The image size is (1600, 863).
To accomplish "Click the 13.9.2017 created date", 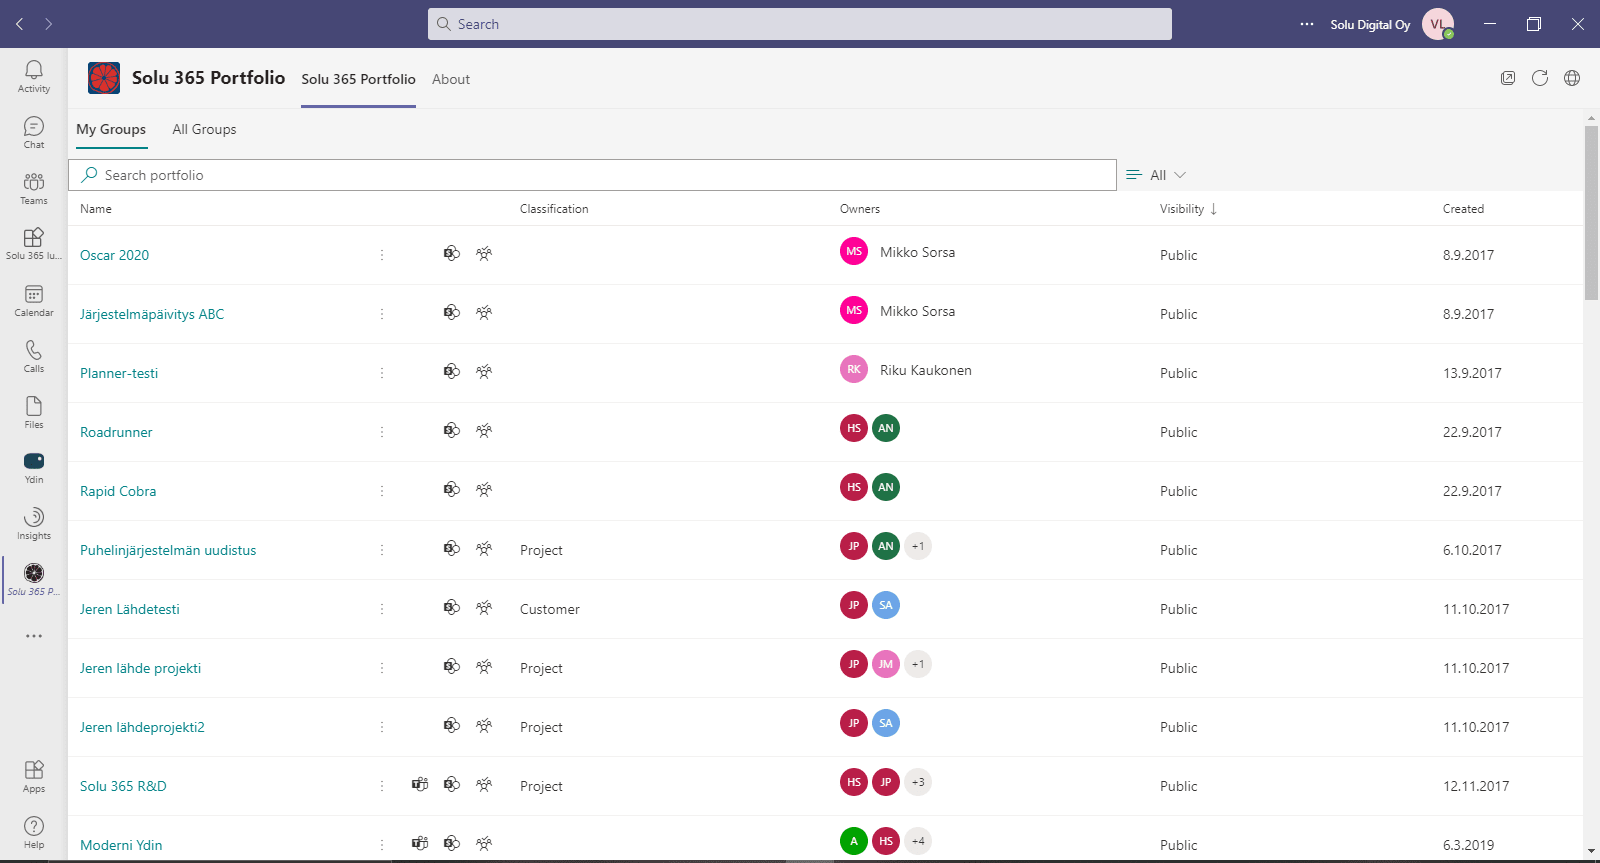I will click(1472, 373).
